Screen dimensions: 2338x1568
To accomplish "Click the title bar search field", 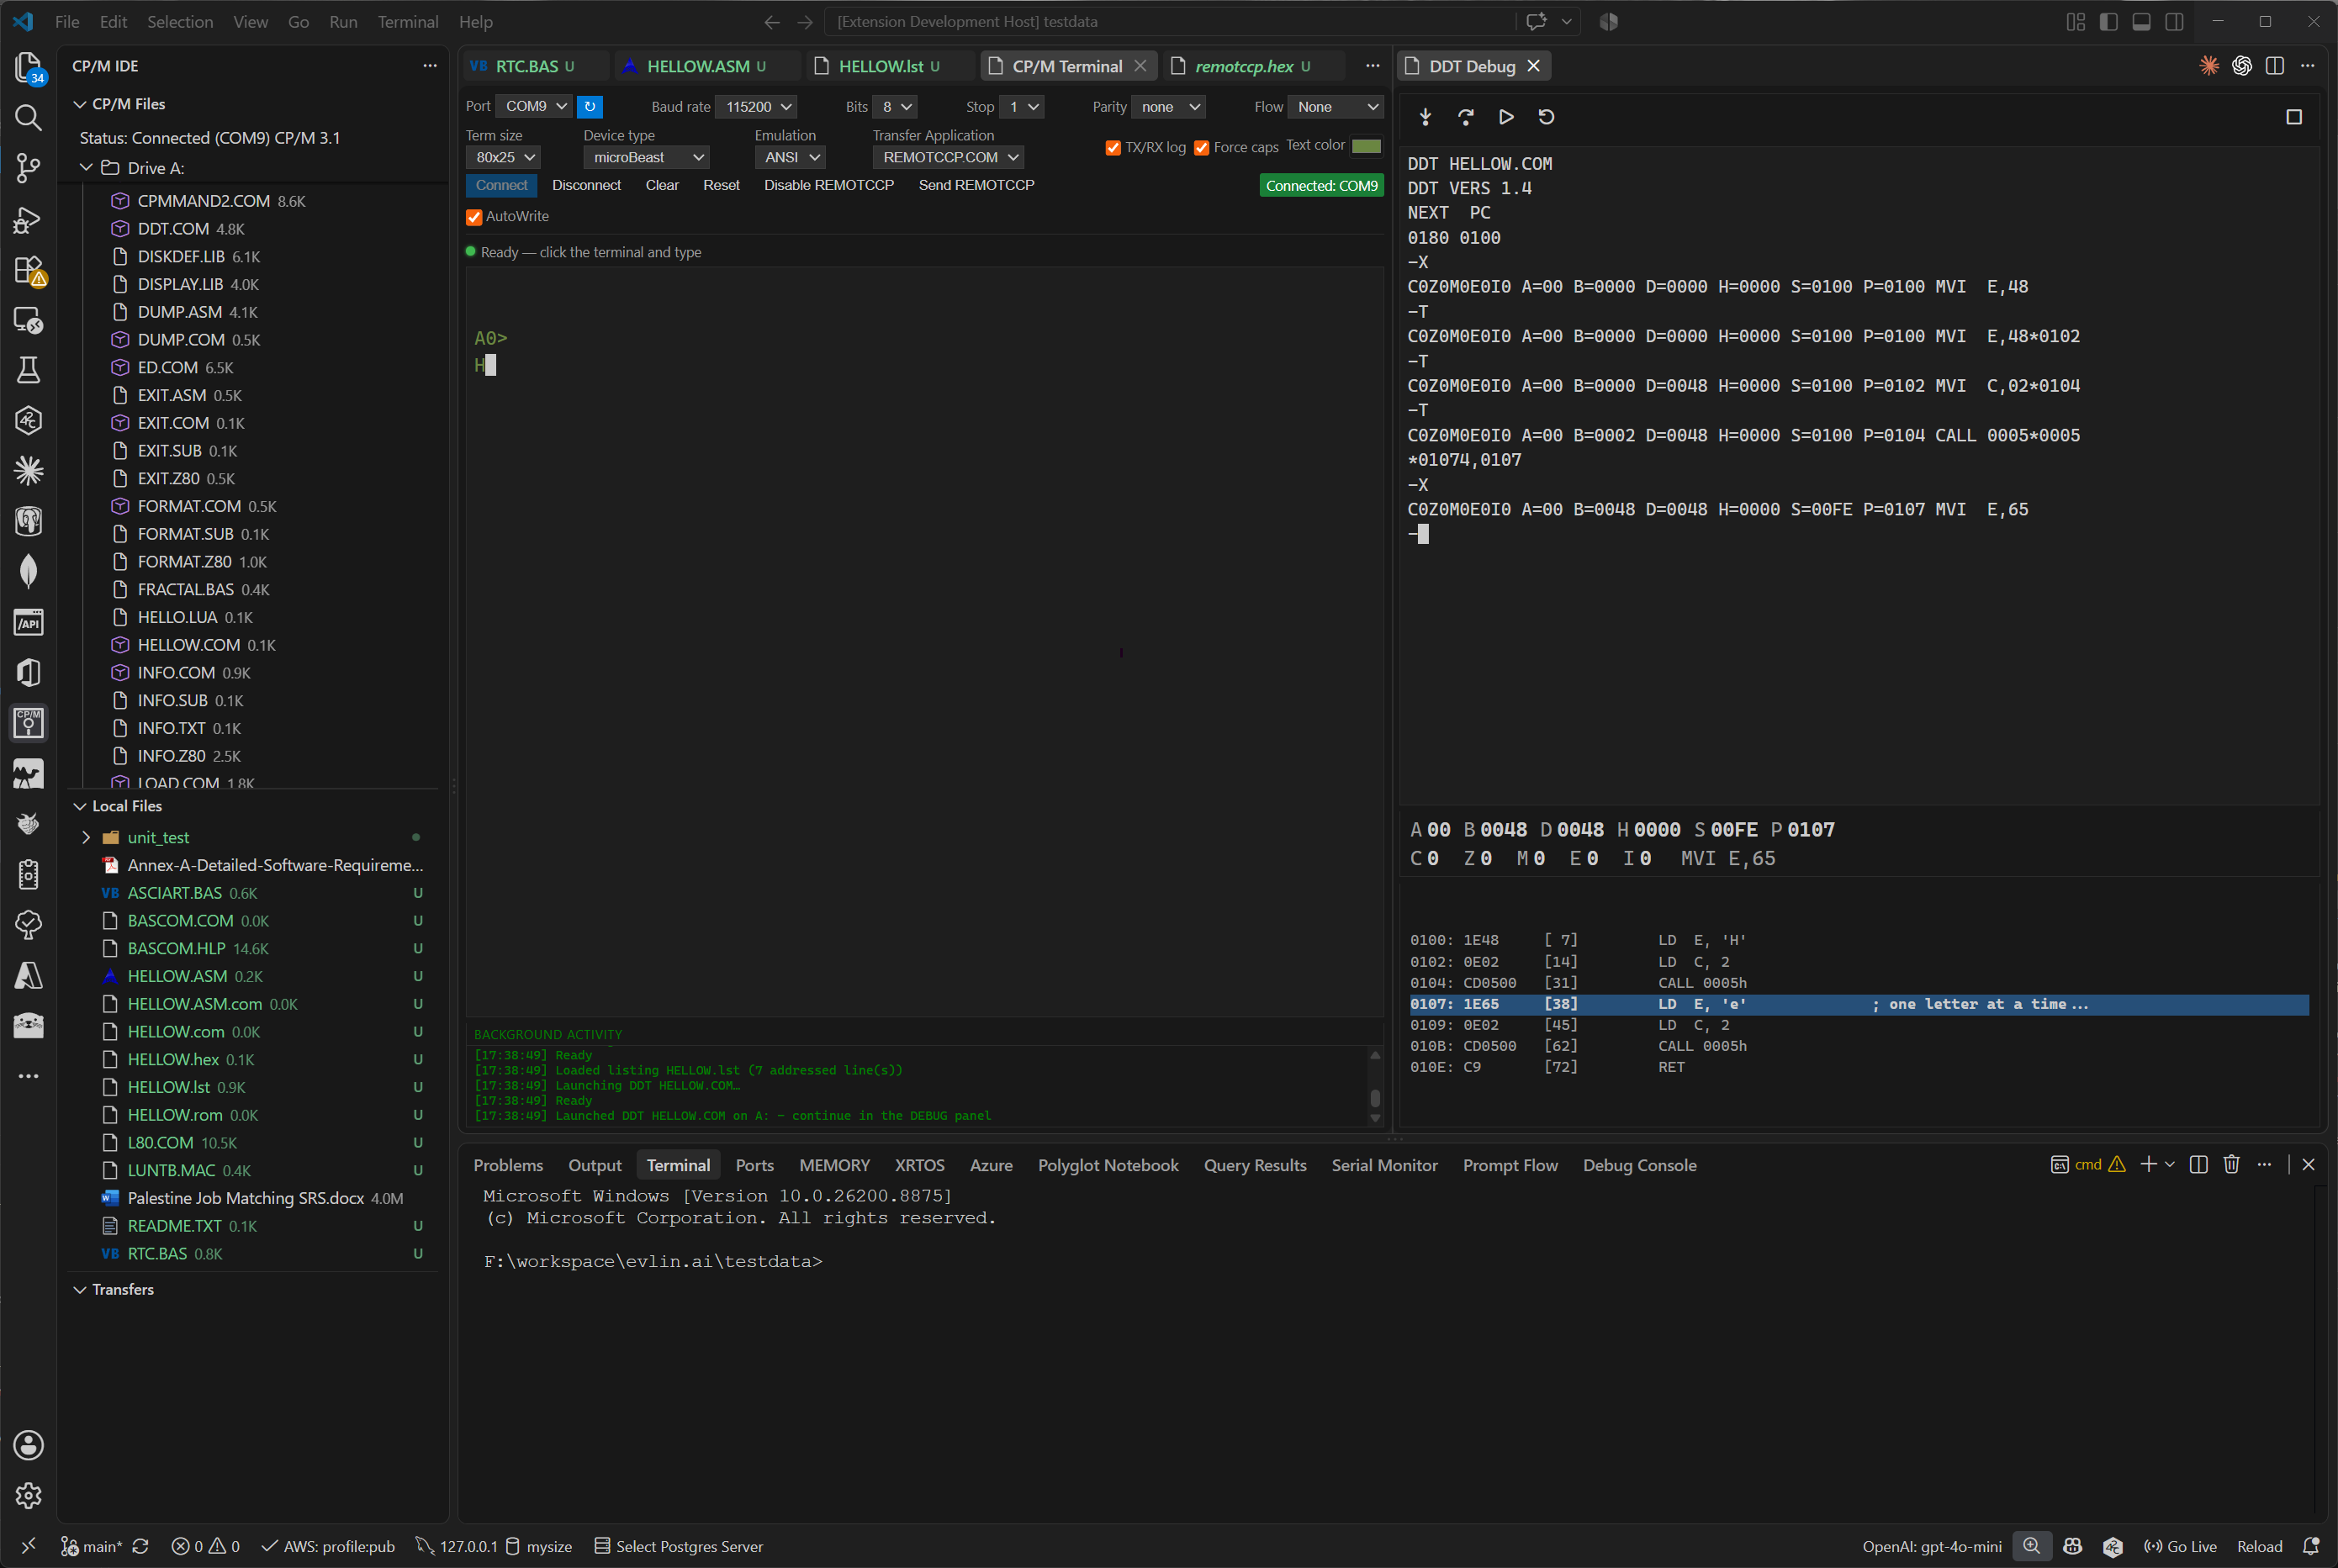I will (x=1168, y=22).
